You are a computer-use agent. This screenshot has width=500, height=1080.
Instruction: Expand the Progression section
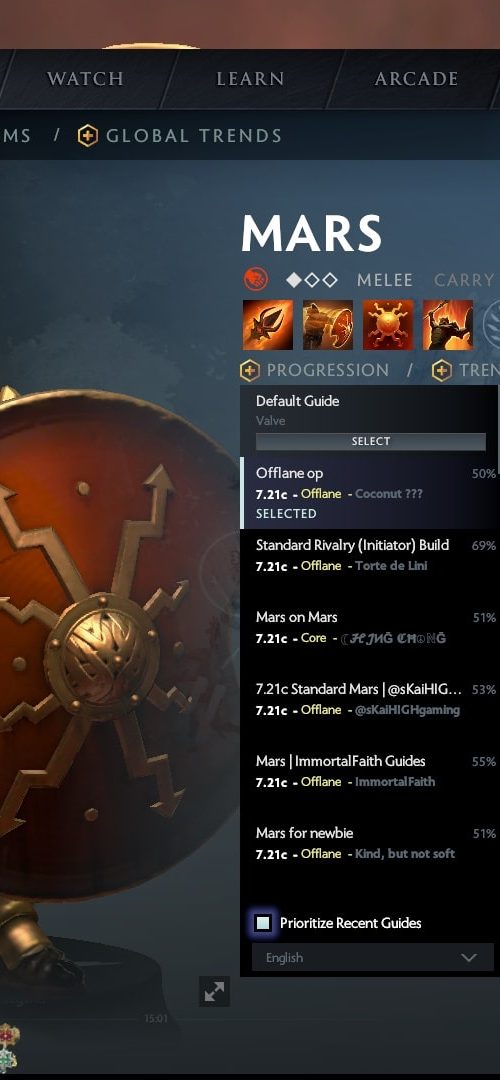click(327, 371)
